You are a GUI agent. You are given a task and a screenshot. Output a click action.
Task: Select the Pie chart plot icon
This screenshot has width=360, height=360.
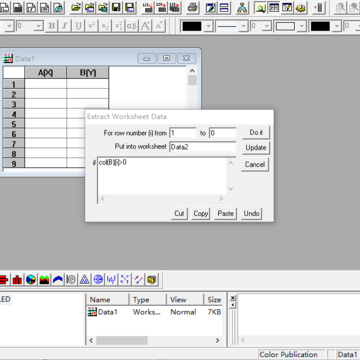(x=31, y=279)
